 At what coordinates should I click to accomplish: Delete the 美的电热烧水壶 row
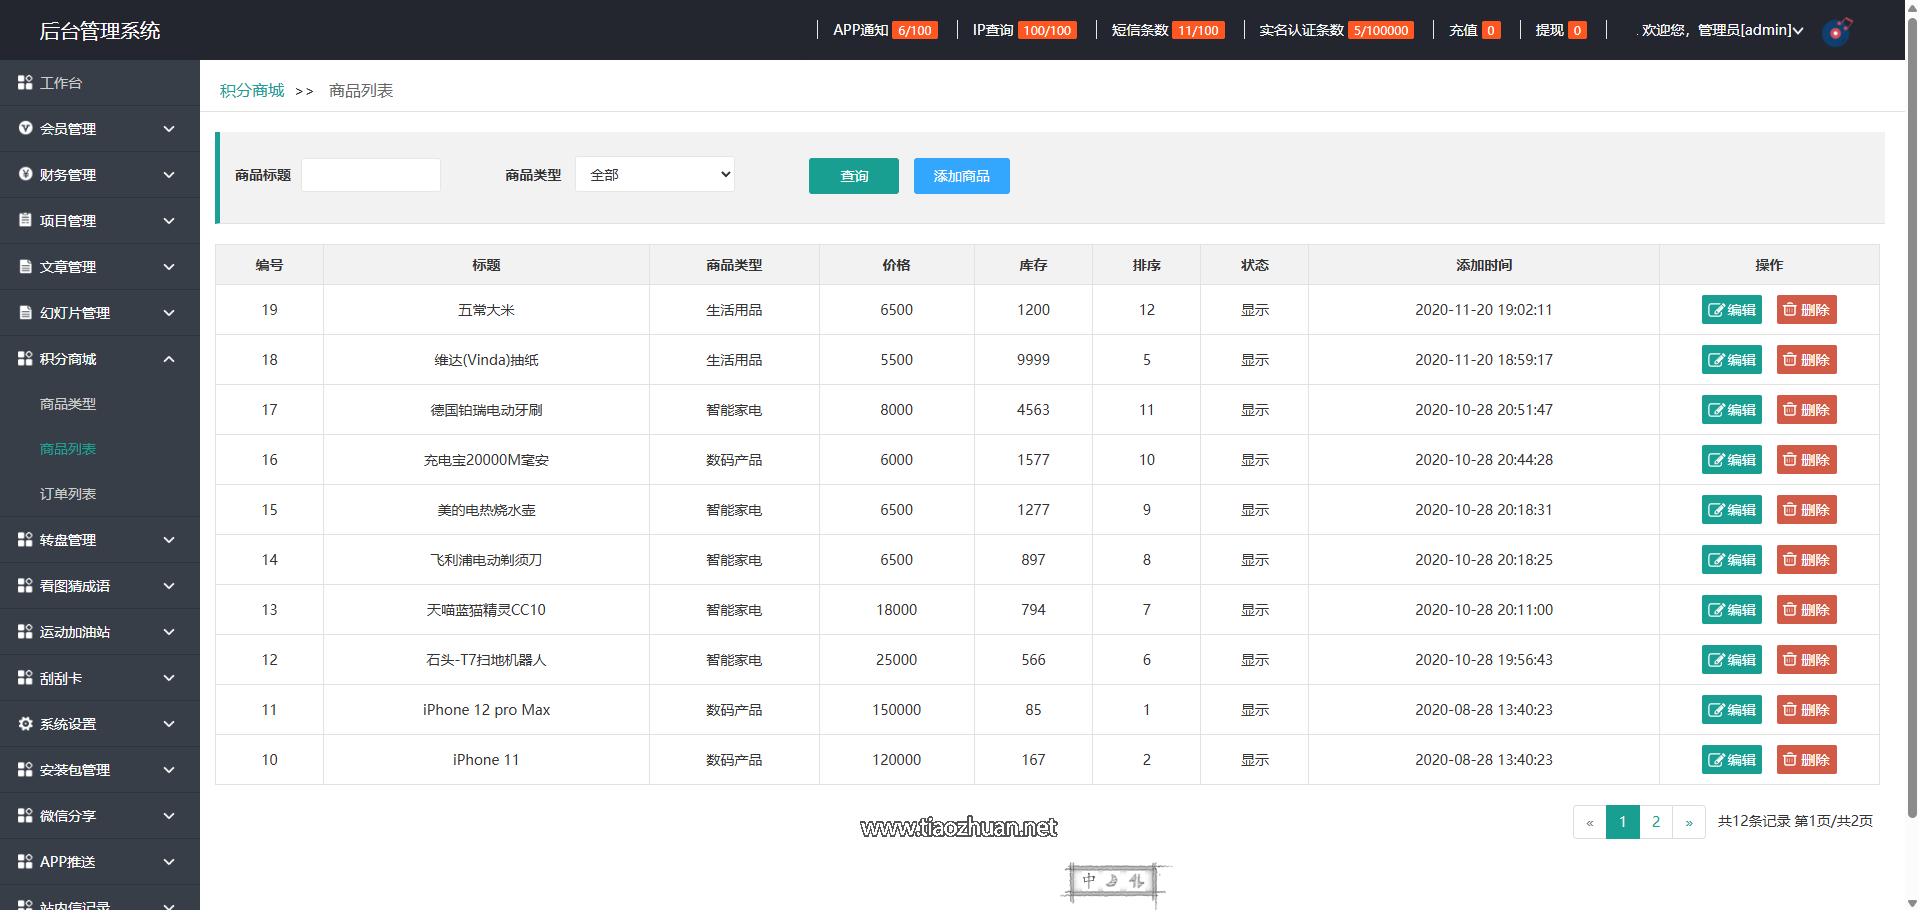coord(1807,510)
